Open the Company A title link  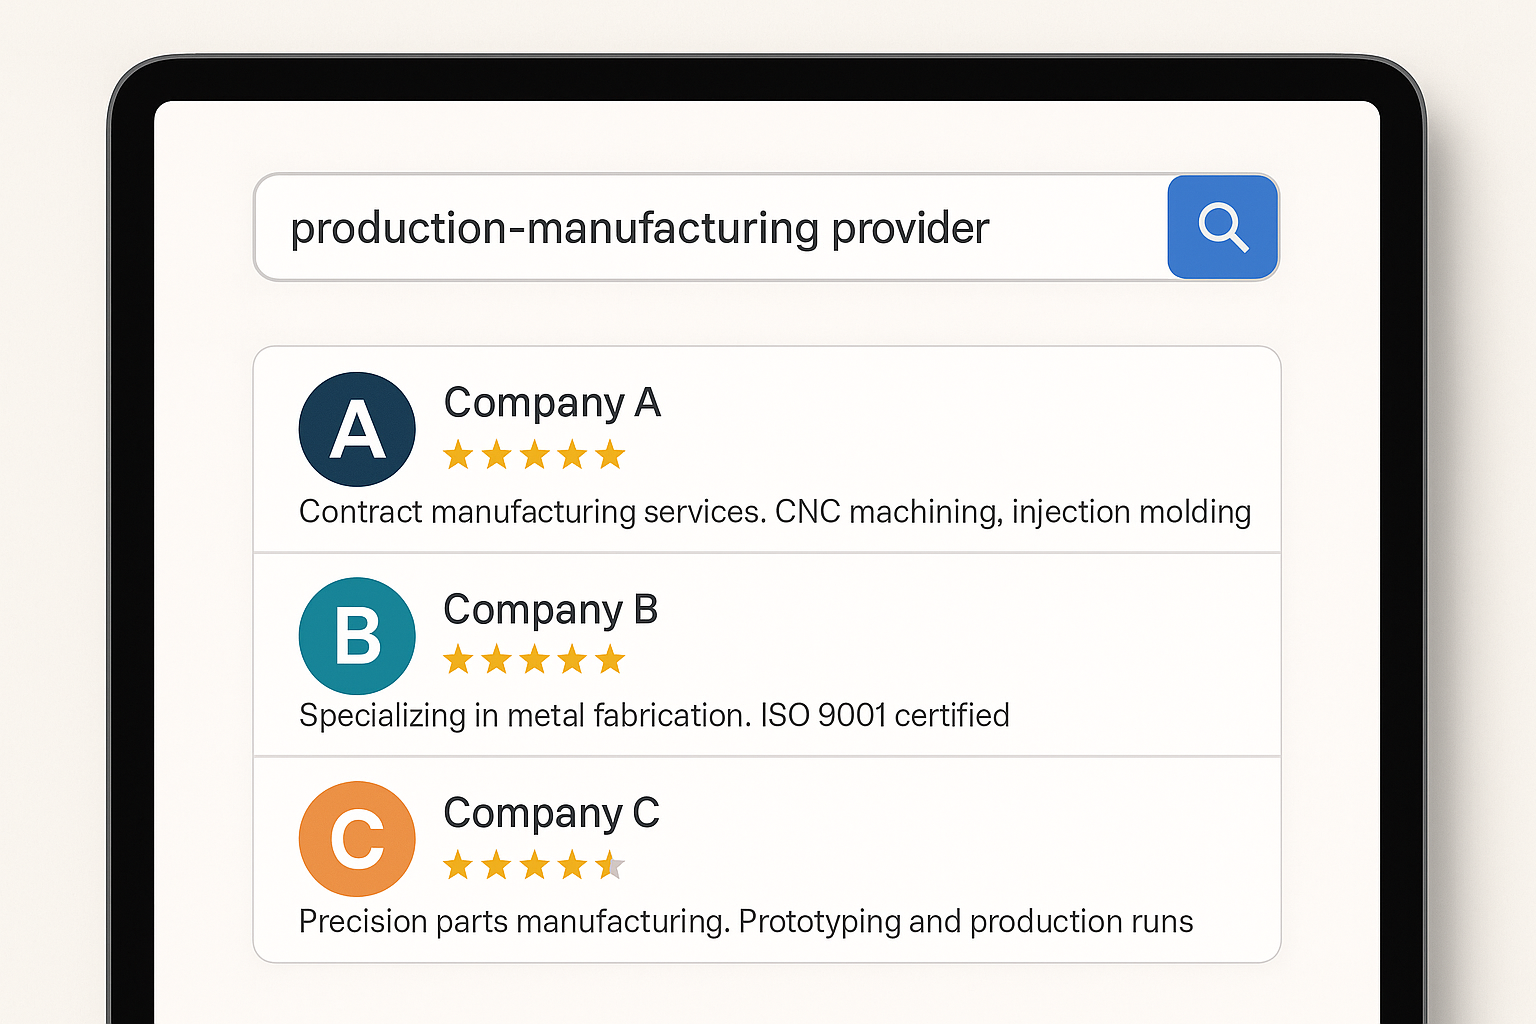[x=552, y=403]
